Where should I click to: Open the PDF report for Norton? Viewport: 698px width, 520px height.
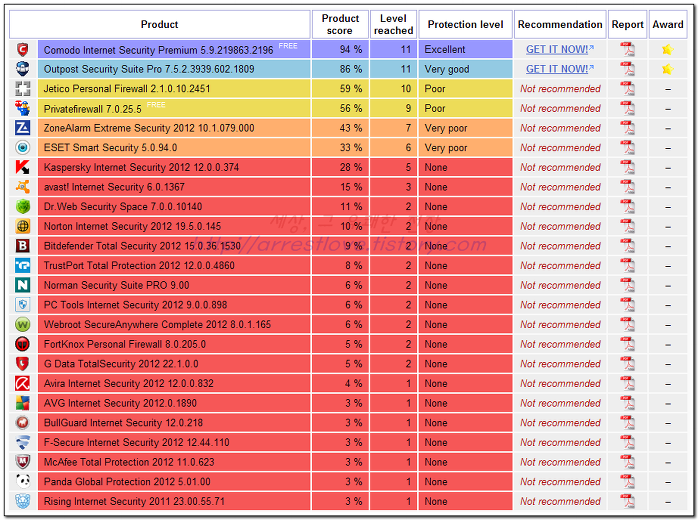(628, 226)
